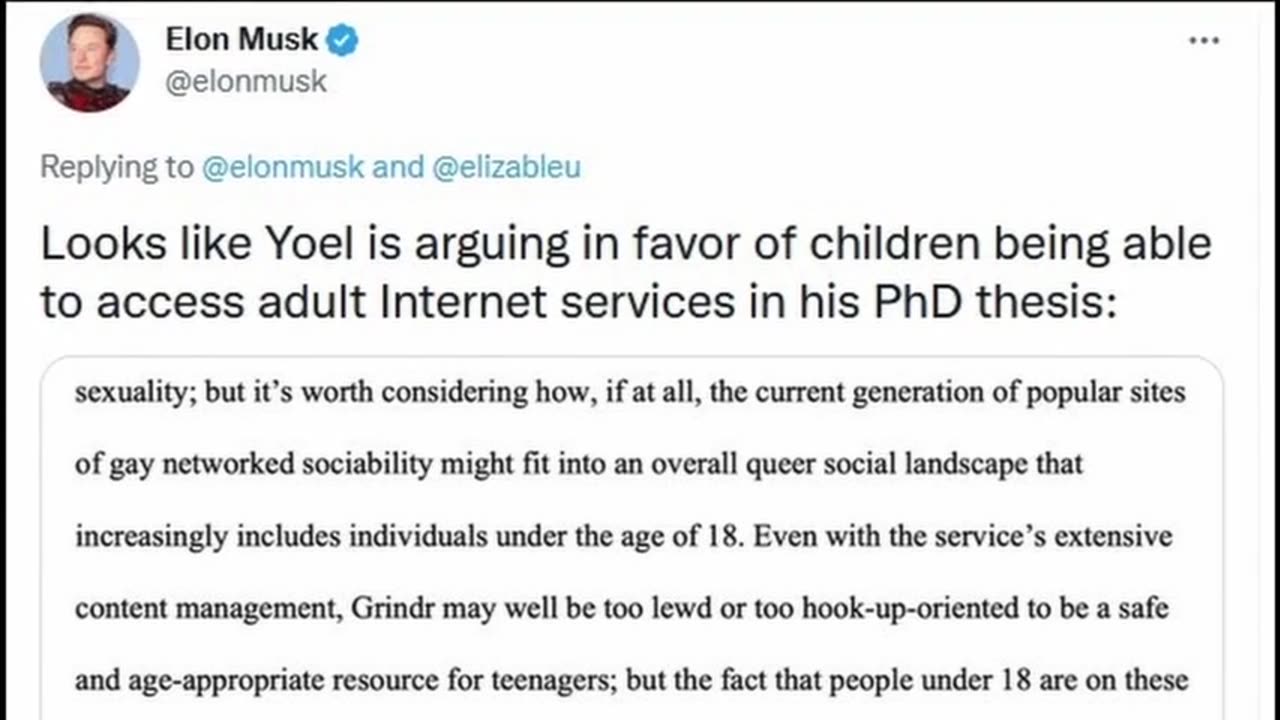Click excerpt line starting 'increasingly includes individuals'
The image size is (1280, 720).
[623, 536]
